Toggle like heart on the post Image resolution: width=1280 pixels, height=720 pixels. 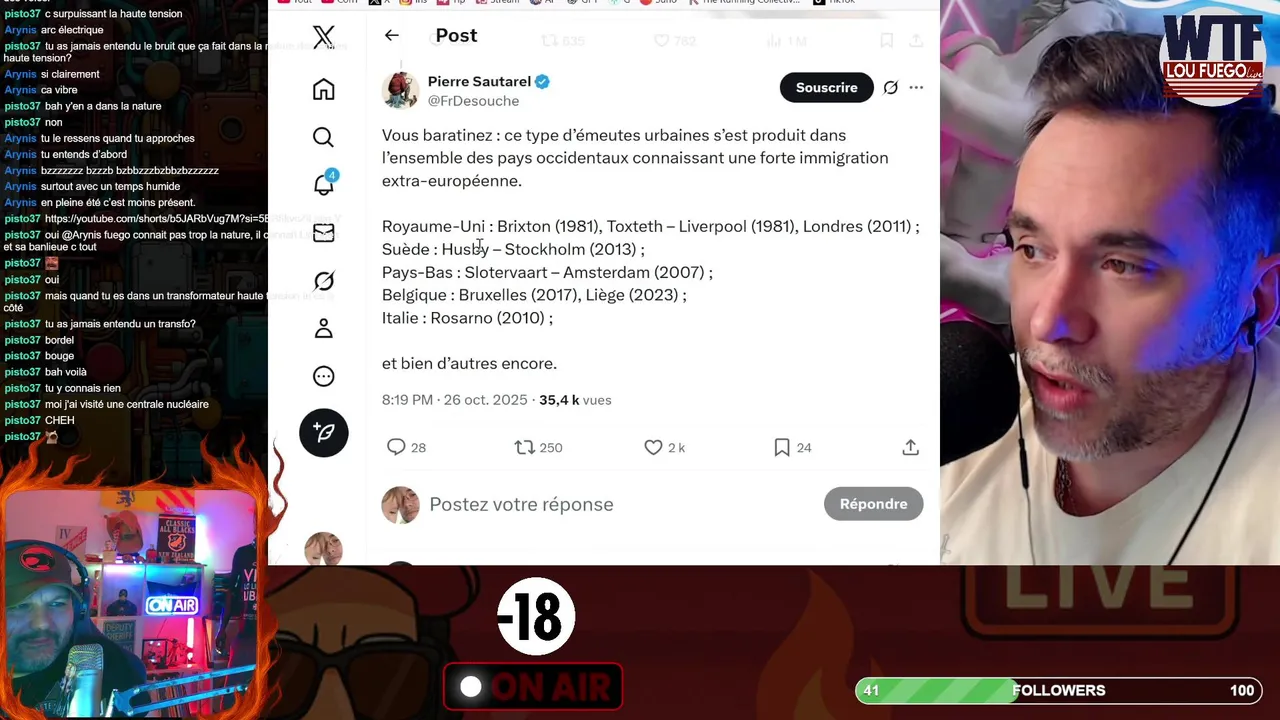pyautogui.click(x=653, y=448)
